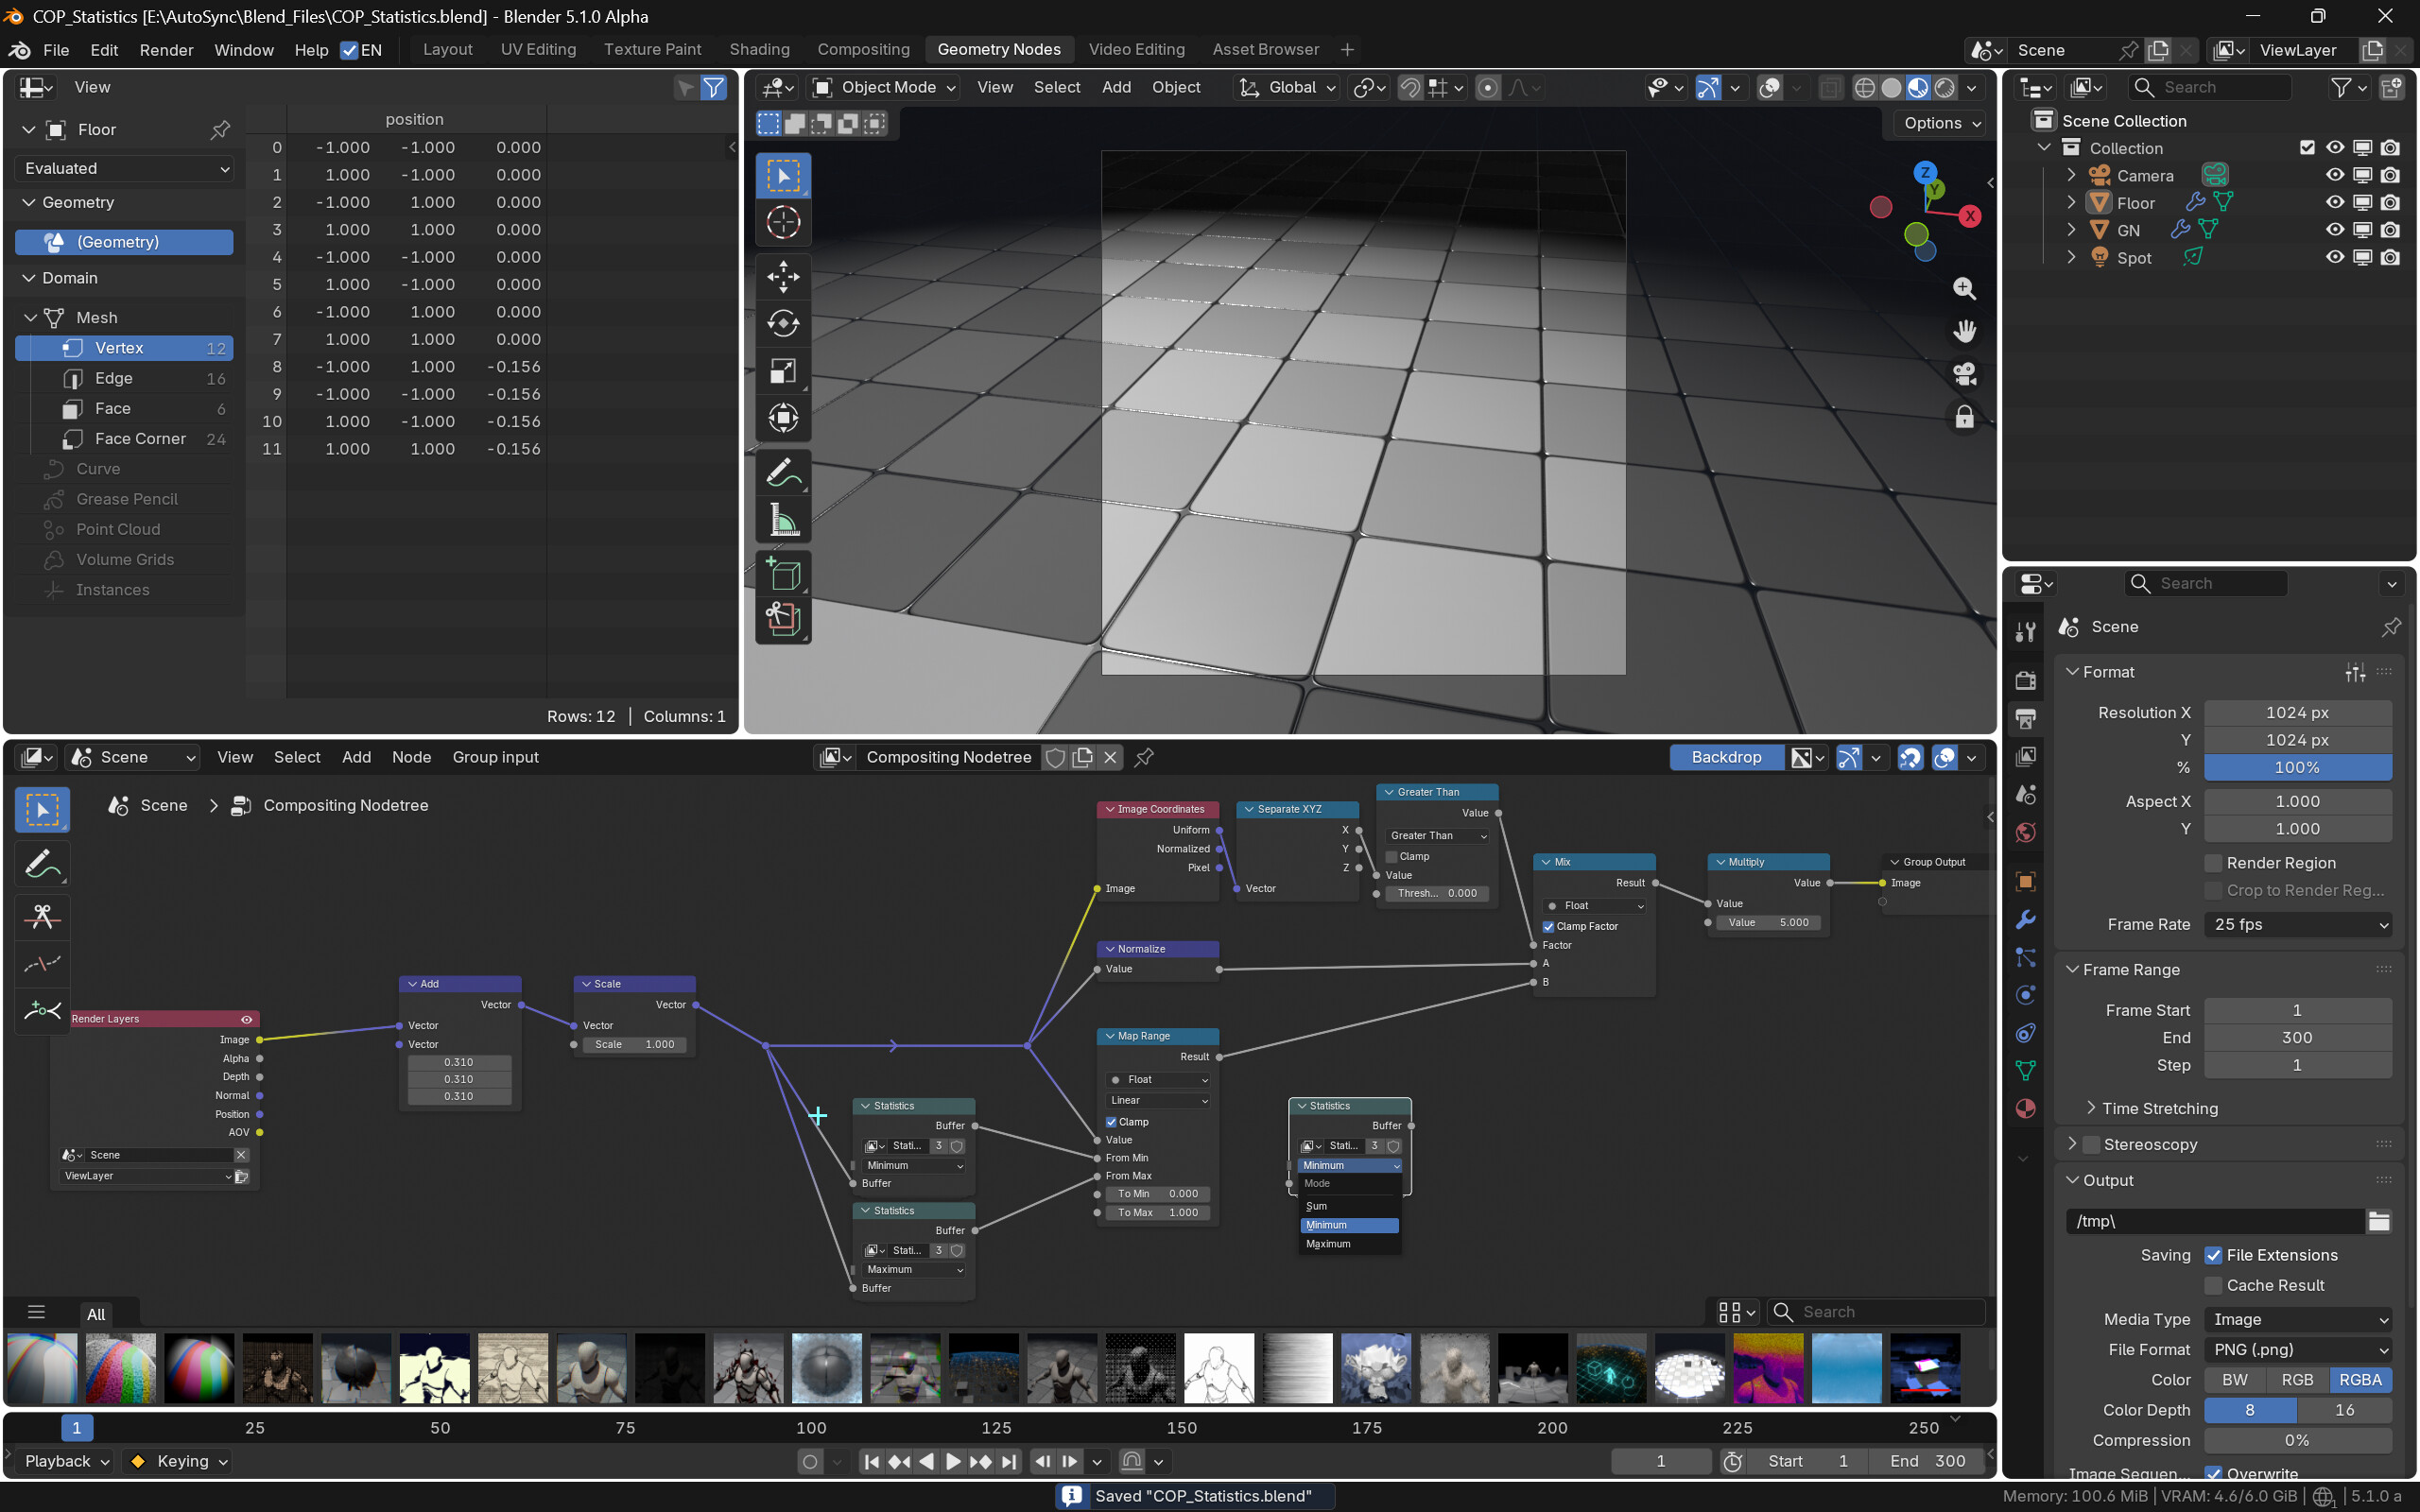Toggle camera view icon in viewport

pos(1964,374)
